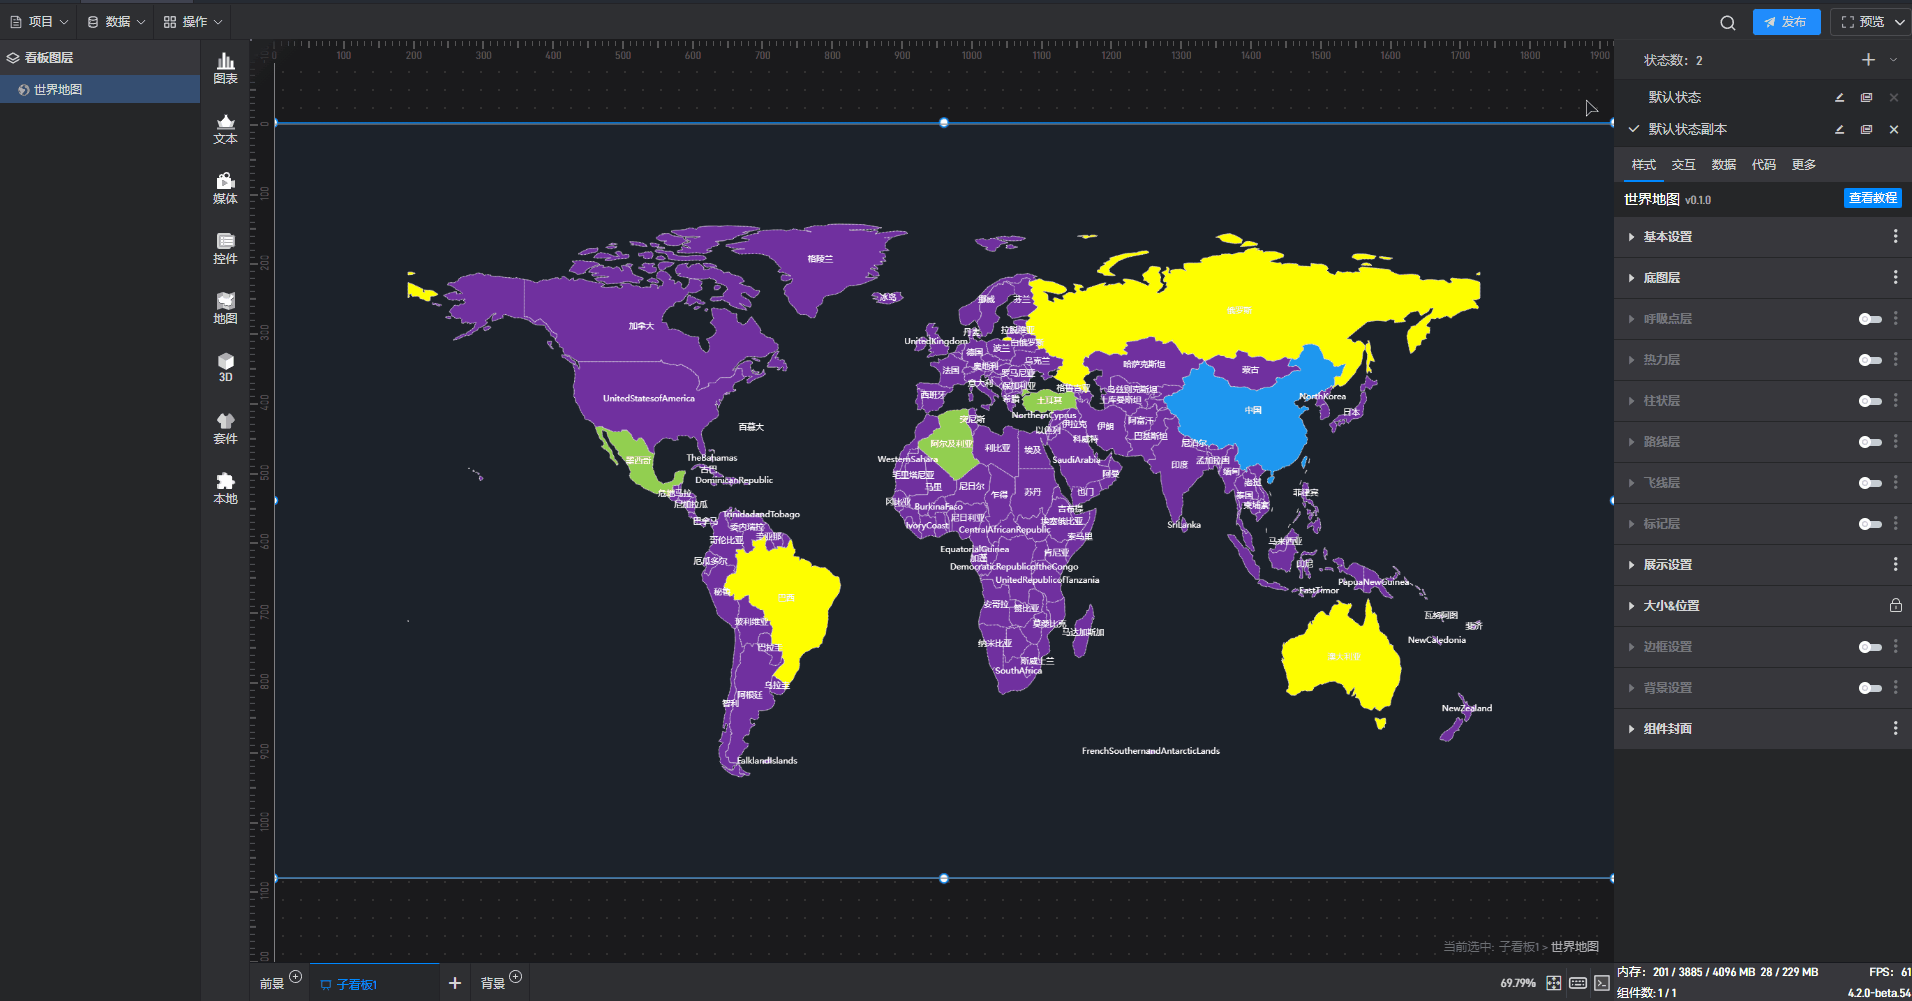
Task: Open the 媒体 media components icon
Action: click(x=225, y=188)
